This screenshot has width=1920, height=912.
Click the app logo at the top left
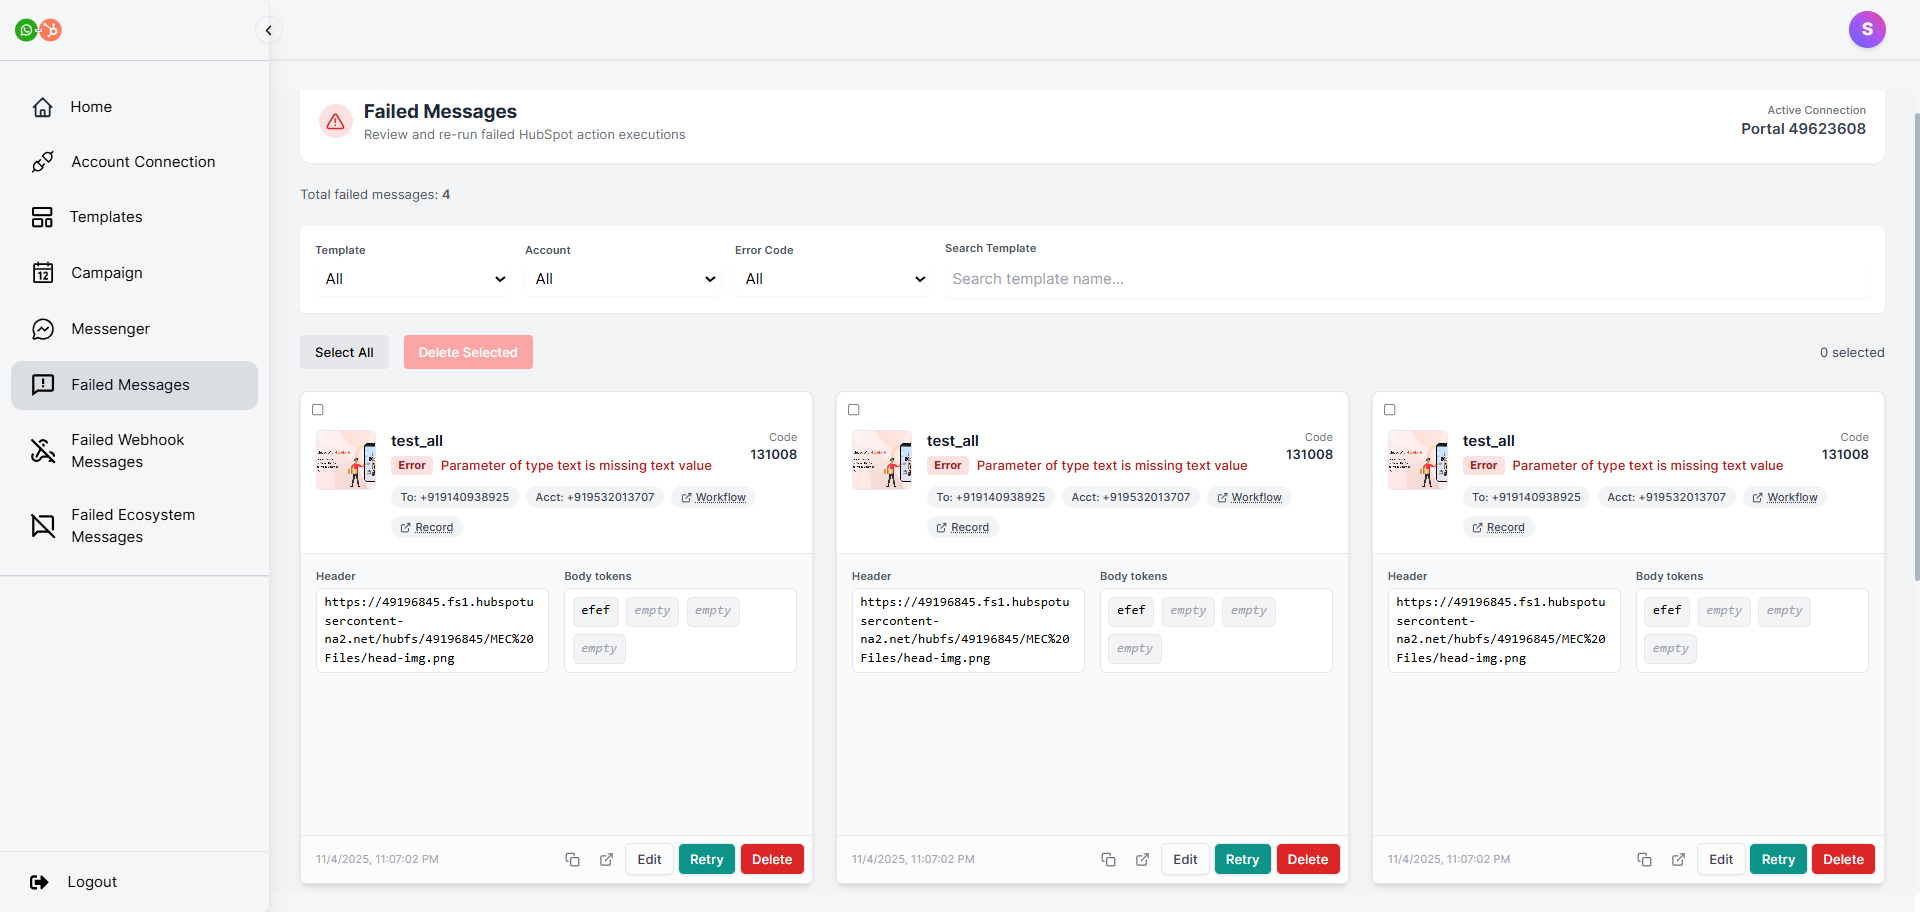(x=38, y=30)
